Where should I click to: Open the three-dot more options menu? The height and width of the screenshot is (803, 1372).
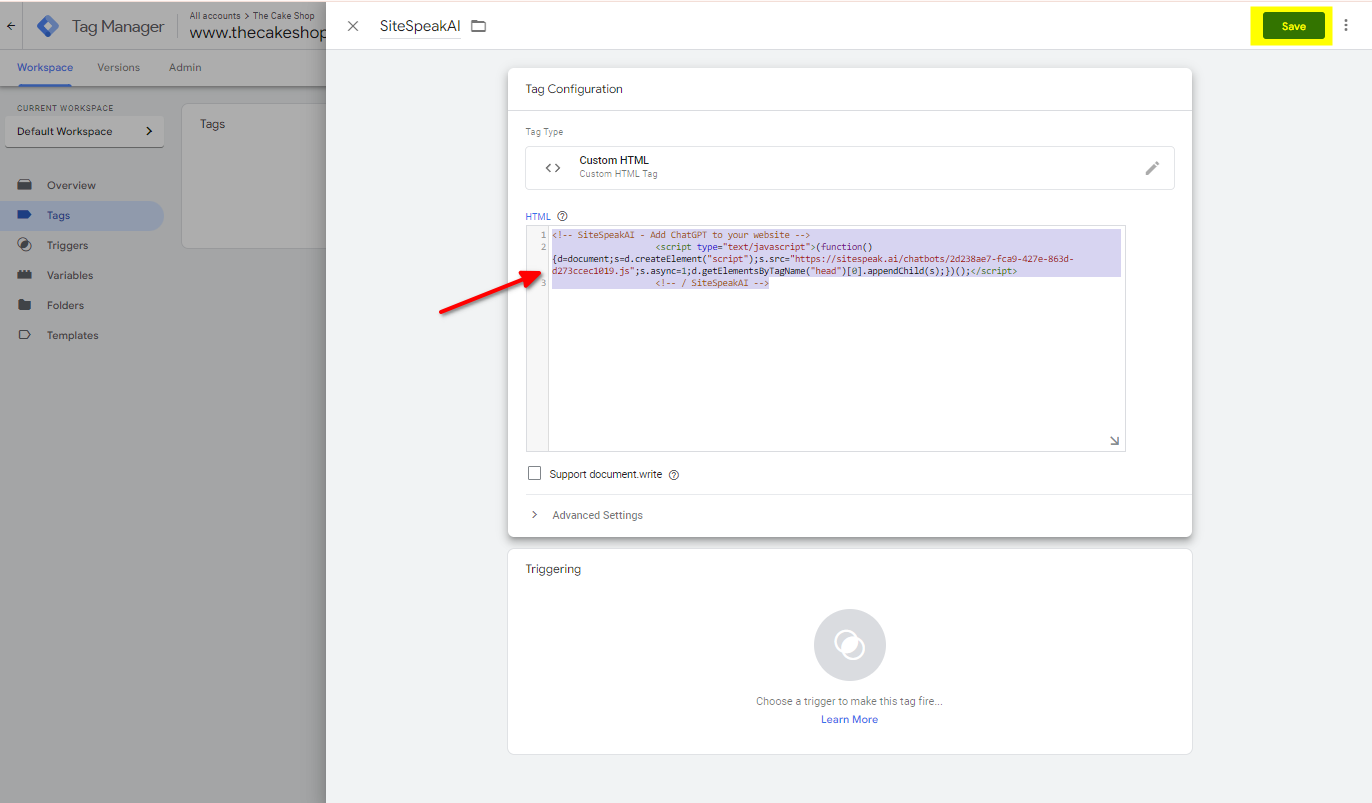(1346, 26)
